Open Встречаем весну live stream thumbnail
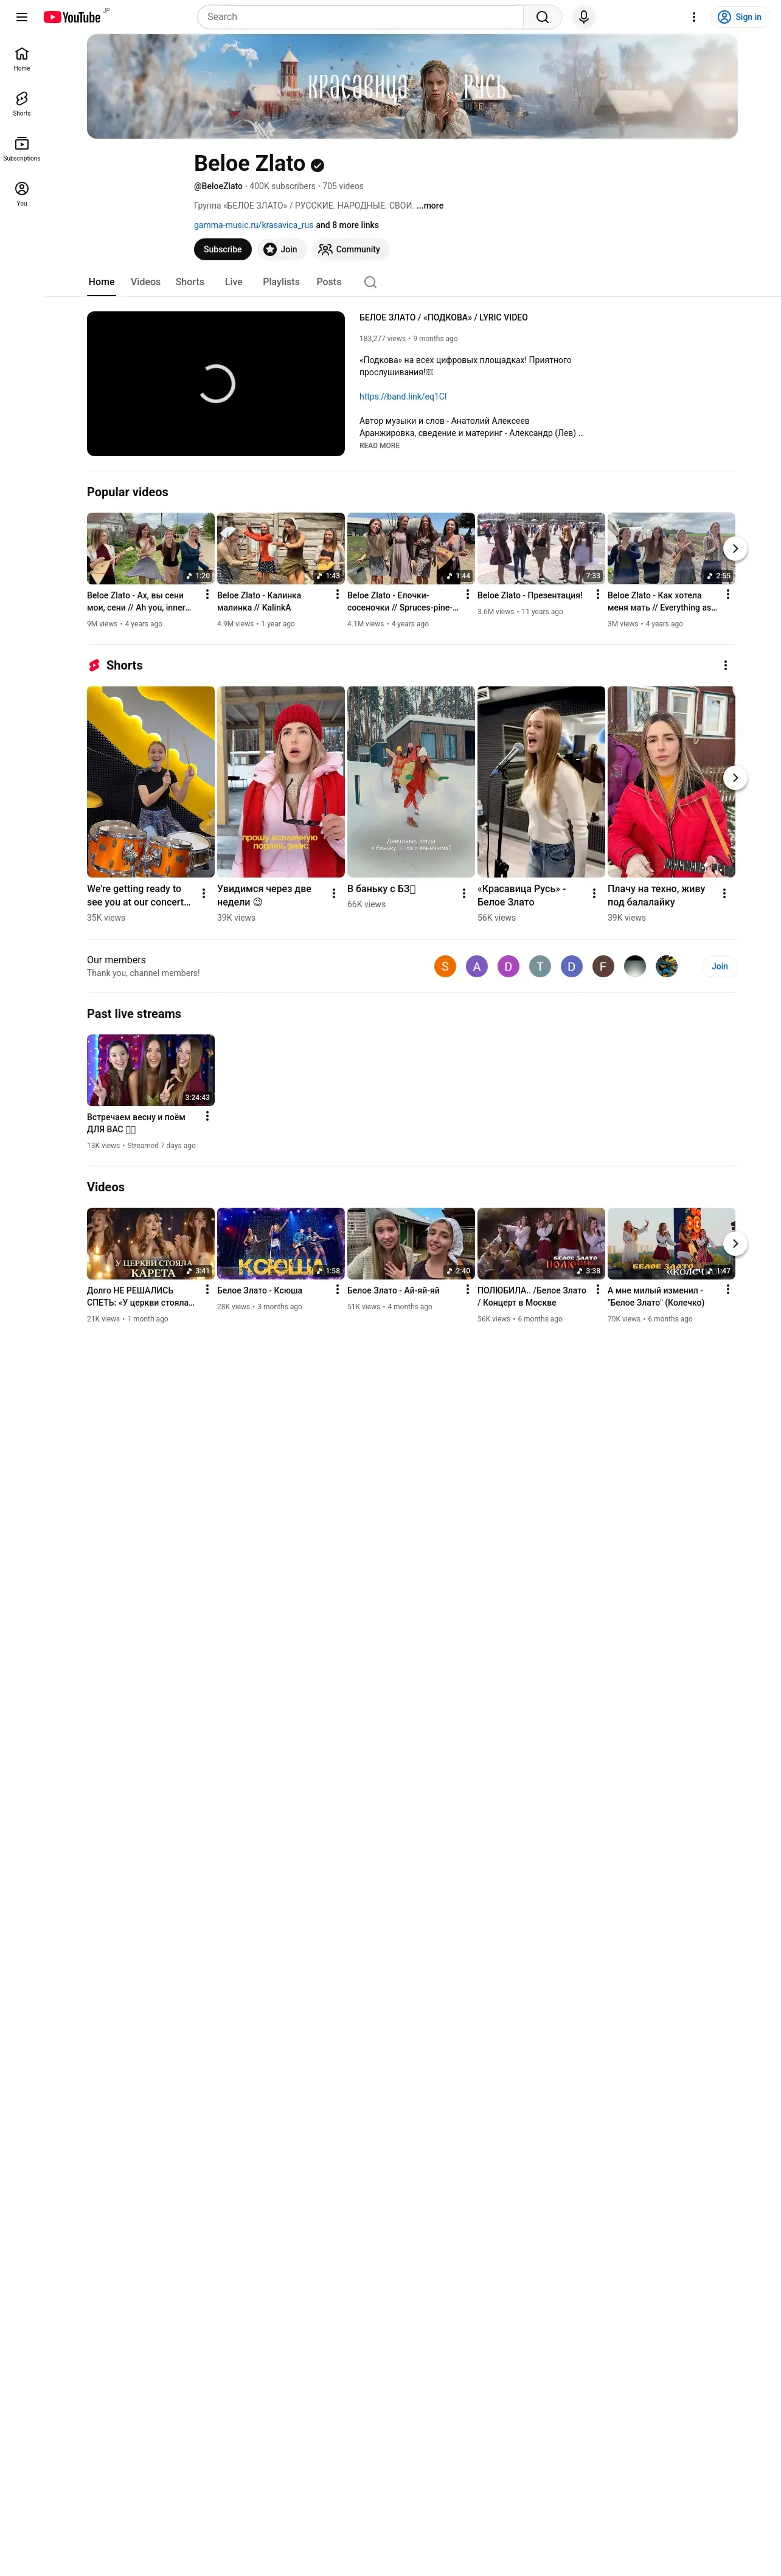This screenshot has height=2576, width=781. pos(151,1070)
